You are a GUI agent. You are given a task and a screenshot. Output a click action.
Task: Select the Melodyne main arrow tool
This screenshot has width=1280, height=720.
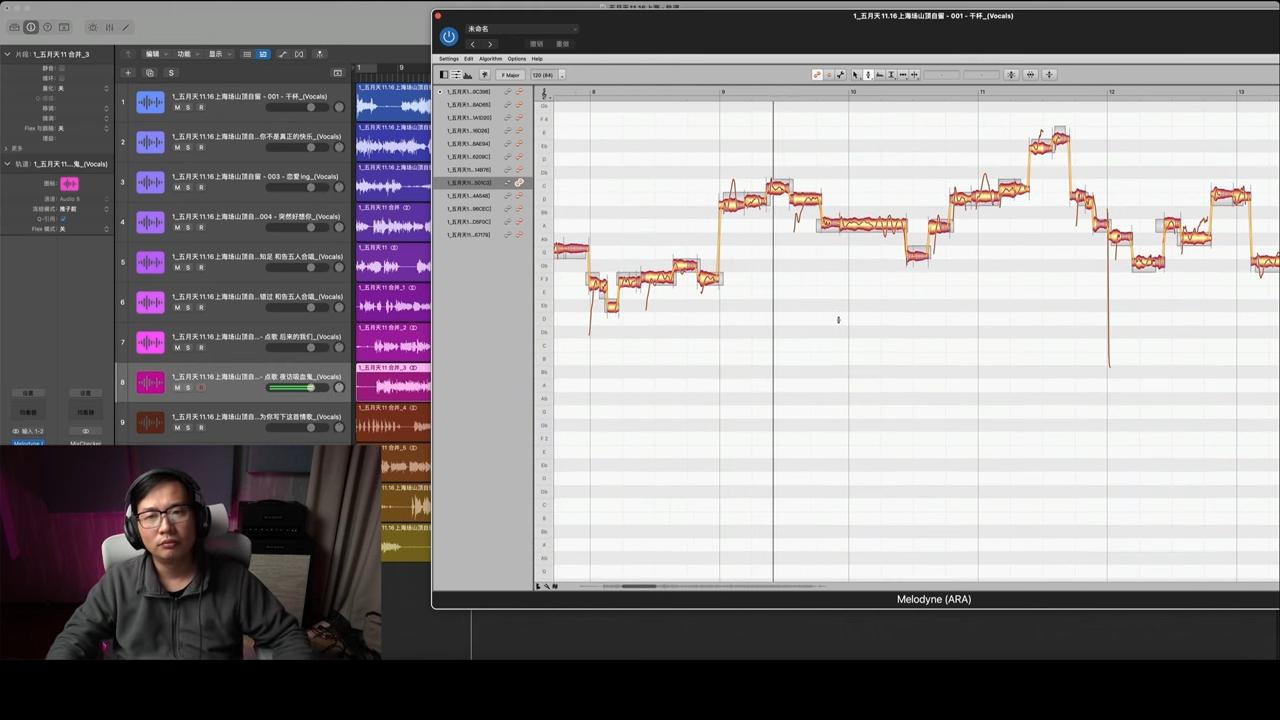855,75
